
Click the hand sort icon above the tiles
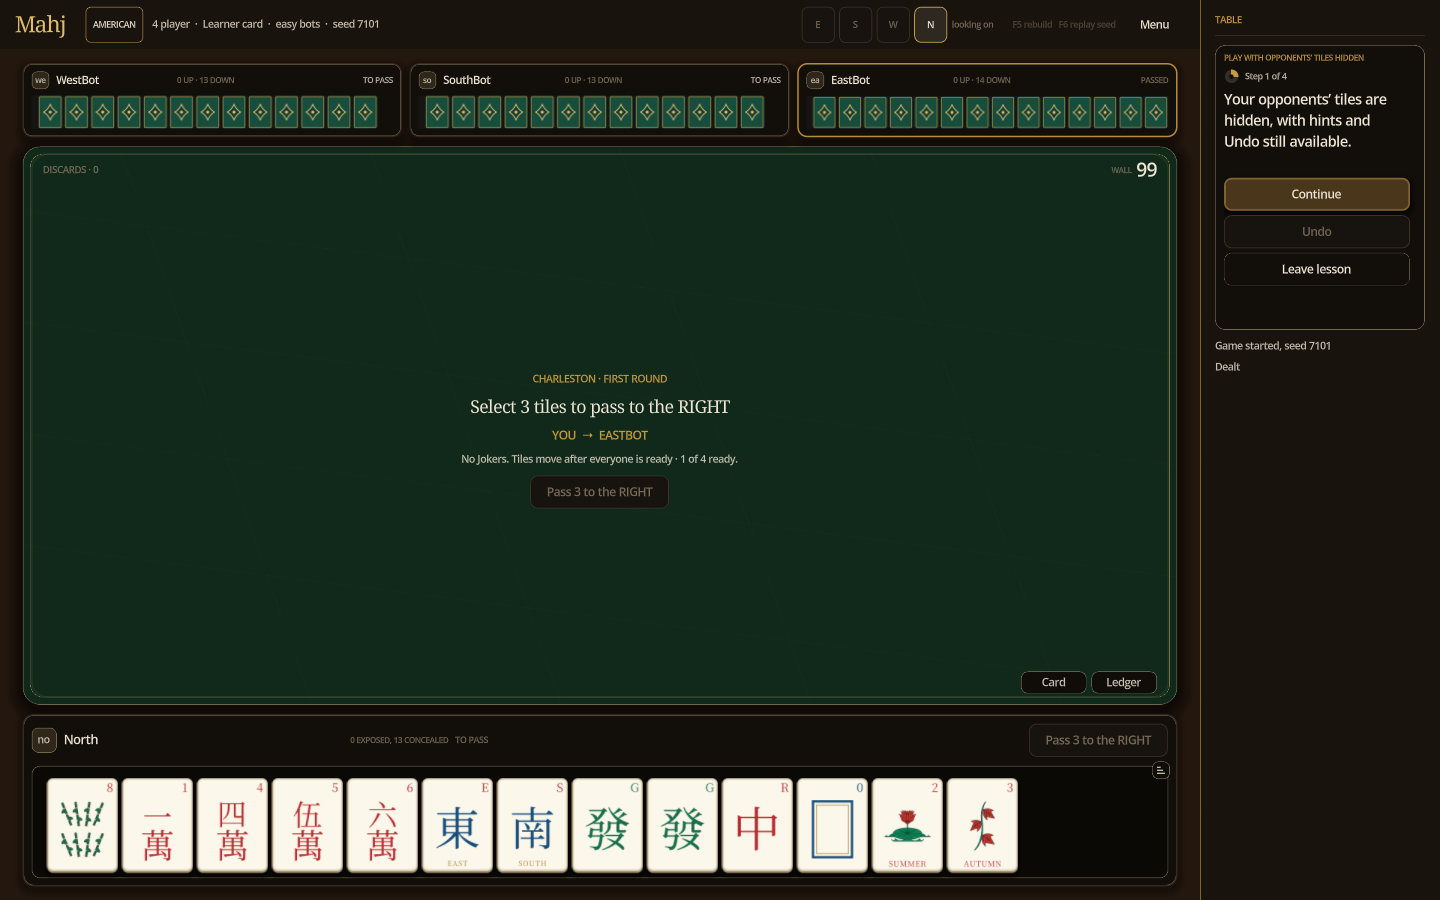point(1160,770)
